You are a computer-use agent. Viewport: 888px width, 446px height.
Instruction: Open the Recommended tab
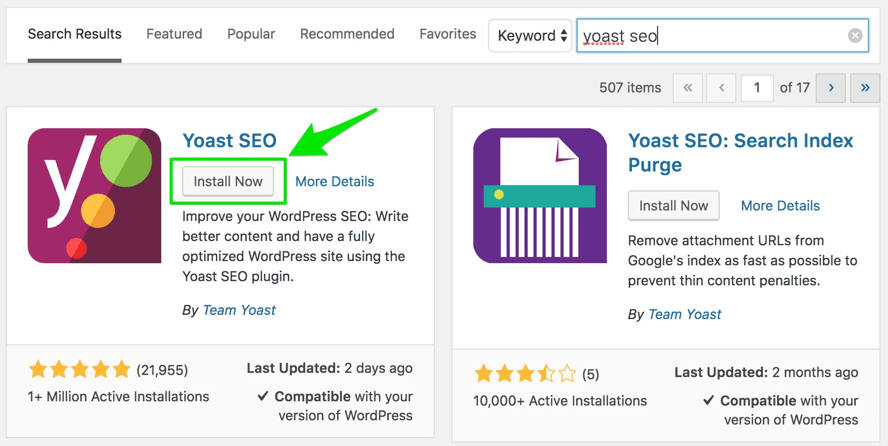[347, 34]
